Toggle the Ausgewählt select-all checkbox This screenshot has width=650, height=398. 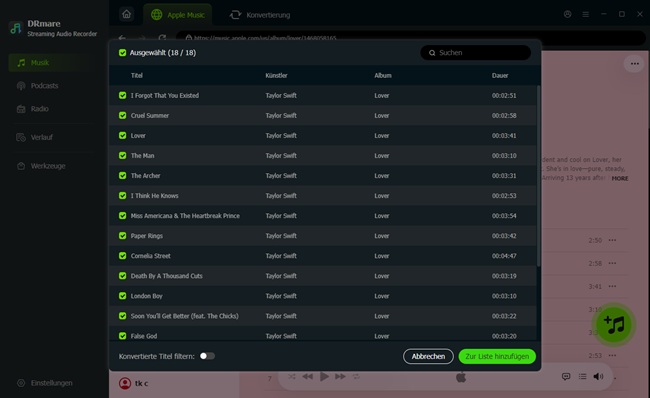122,53
